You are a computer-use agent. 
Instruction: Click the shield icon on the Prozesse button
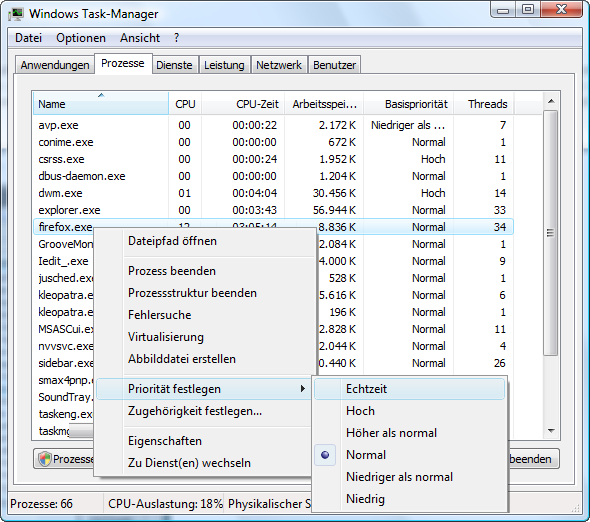45,459
